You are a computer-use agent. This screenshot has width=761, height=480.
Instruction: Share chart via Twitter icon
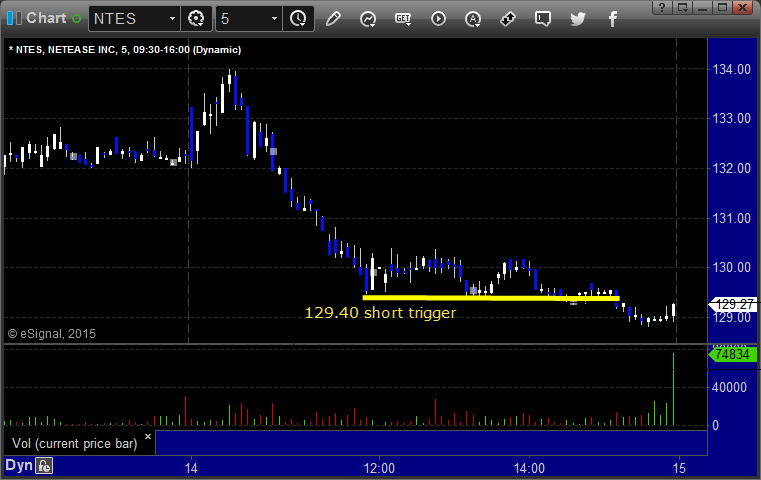click(578, 19)
